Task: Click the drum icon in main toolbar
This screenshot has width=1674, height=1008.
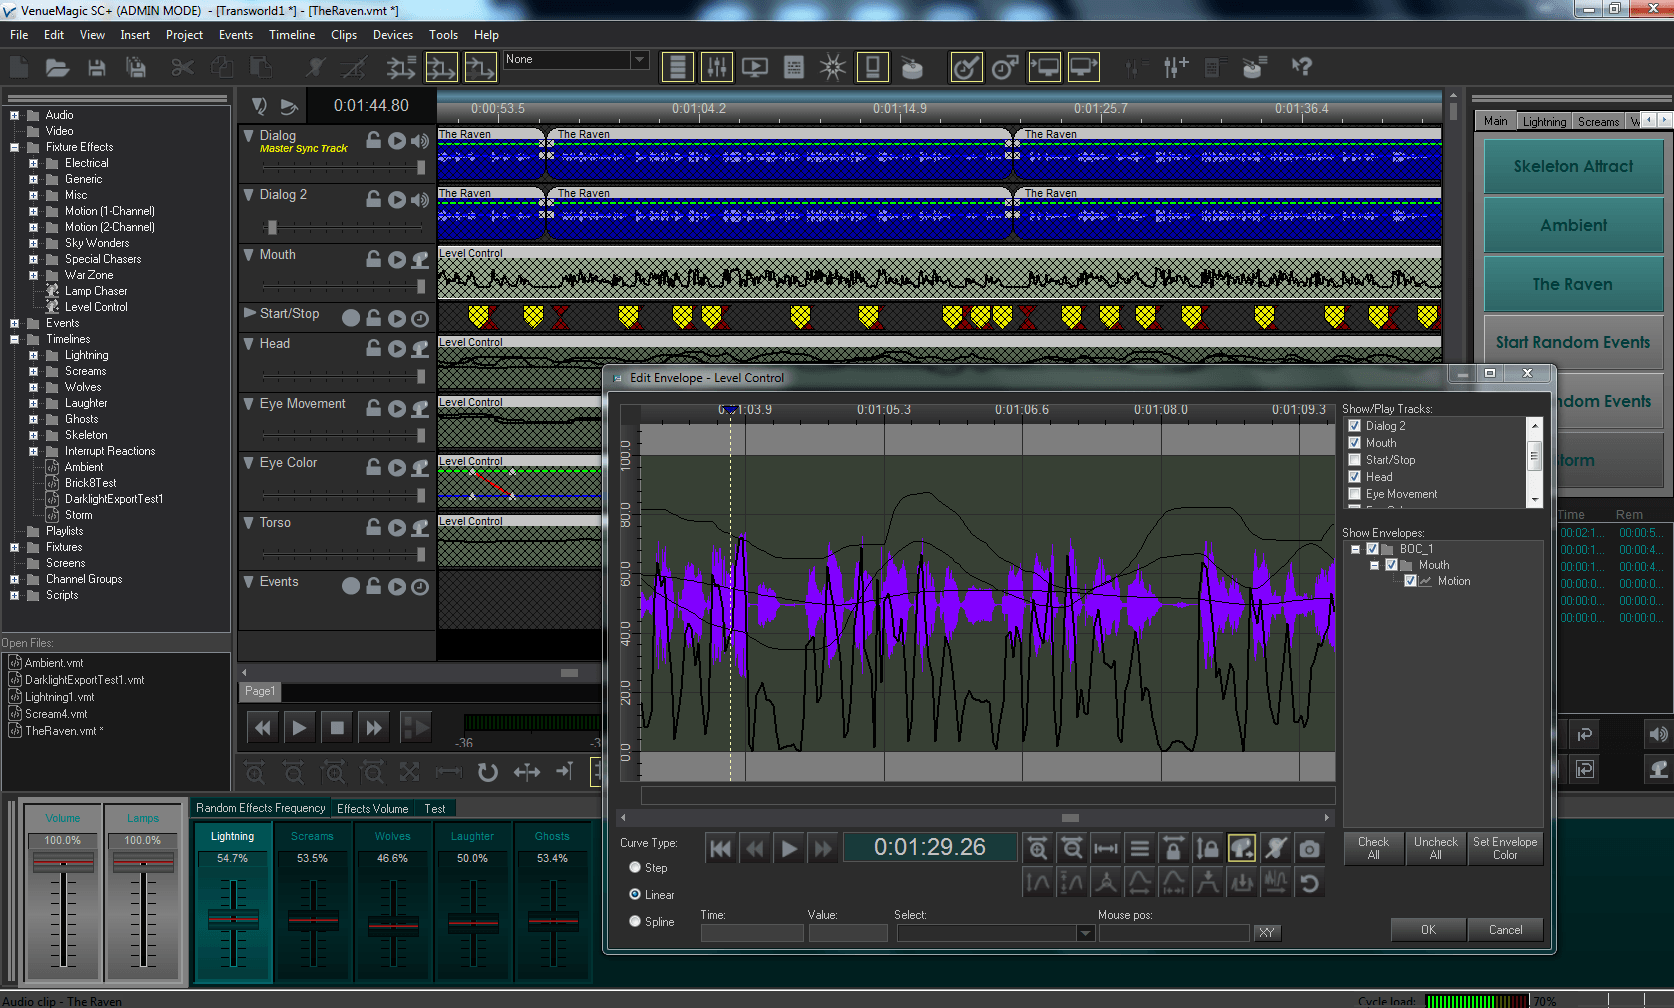Action: (x=912, y=67)
